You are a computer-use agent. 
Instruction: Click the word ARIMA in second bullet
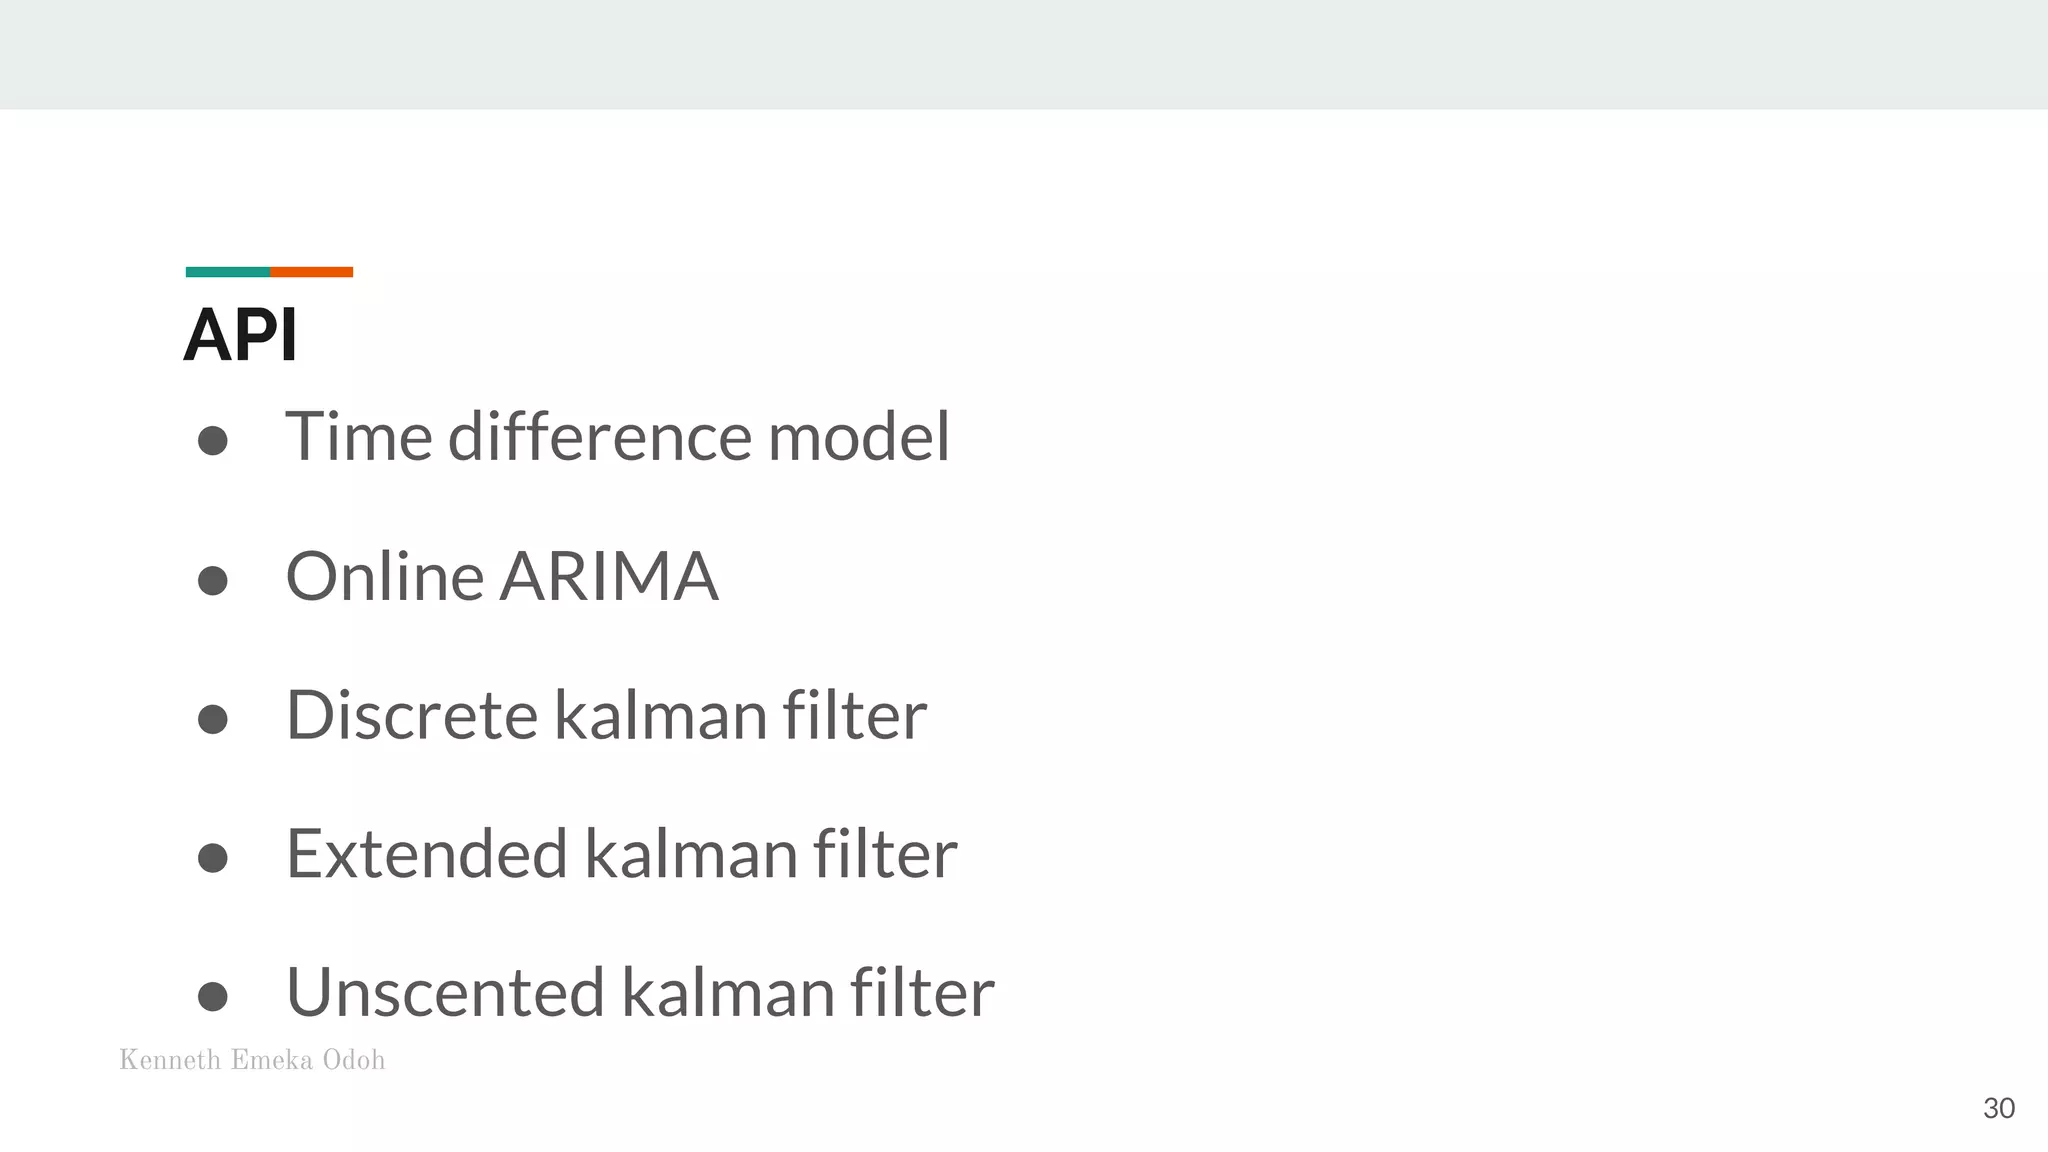click(x=609, y=577)
